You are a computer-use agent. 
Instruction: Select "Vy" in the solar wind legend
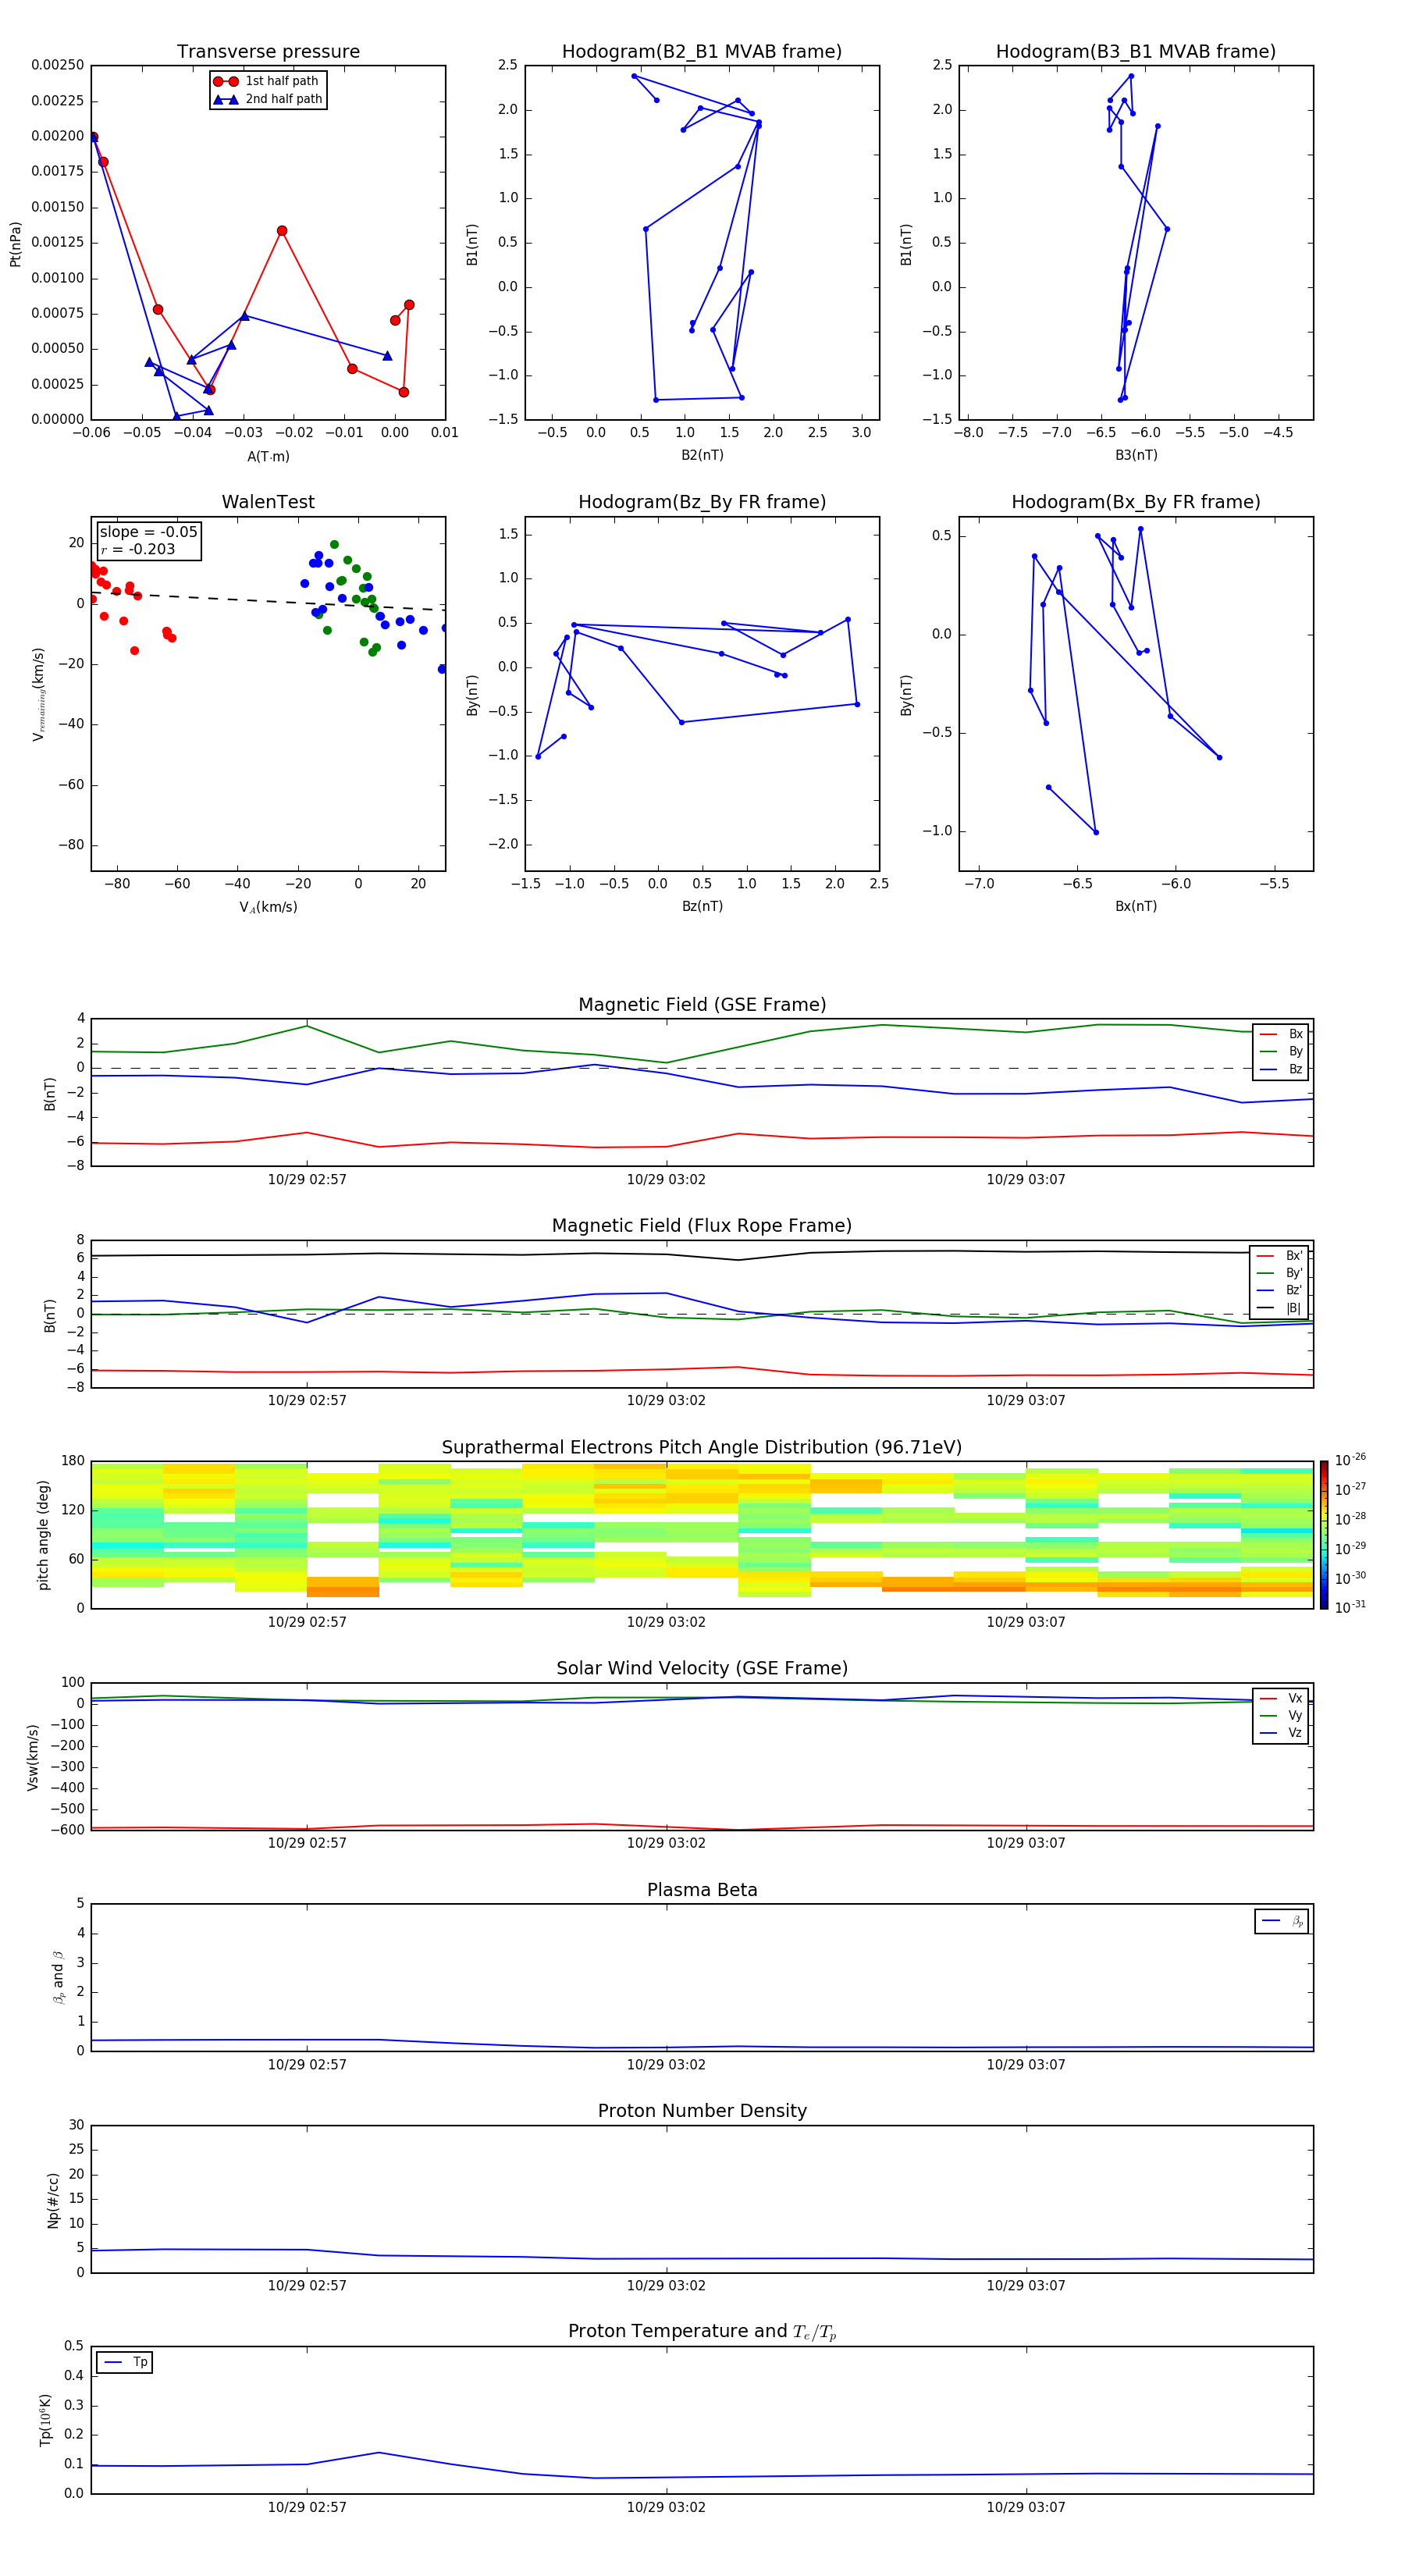coord(1281,1716)
